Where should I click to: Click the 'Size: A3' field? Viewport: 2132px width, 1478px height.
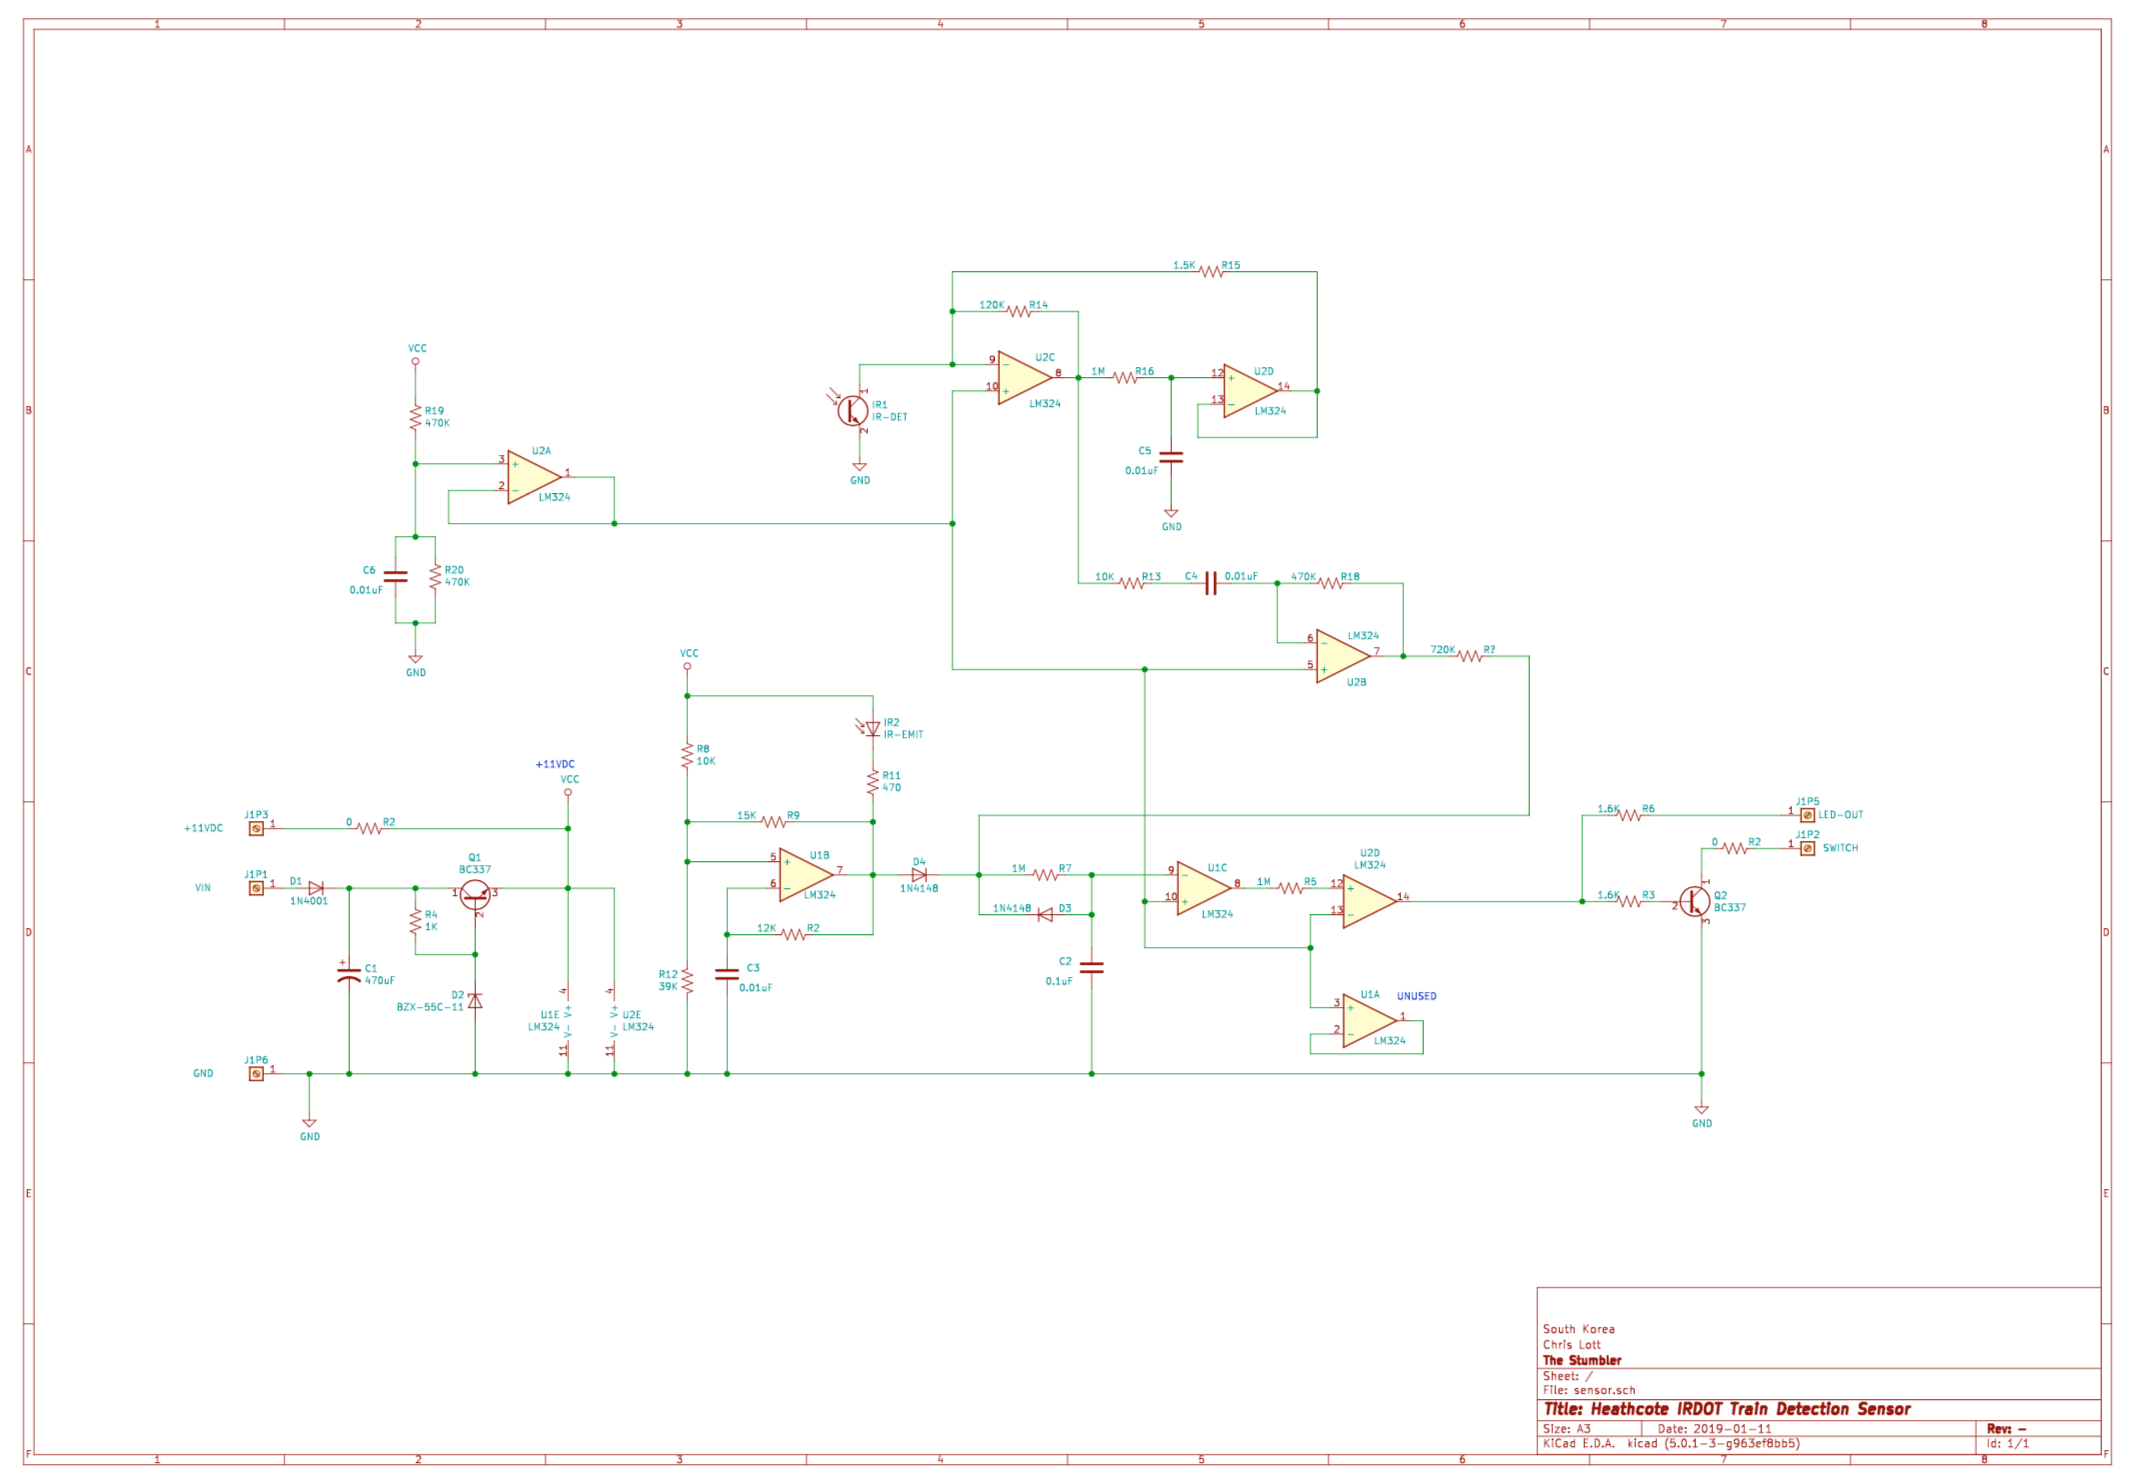[x=1566, y=1429]
